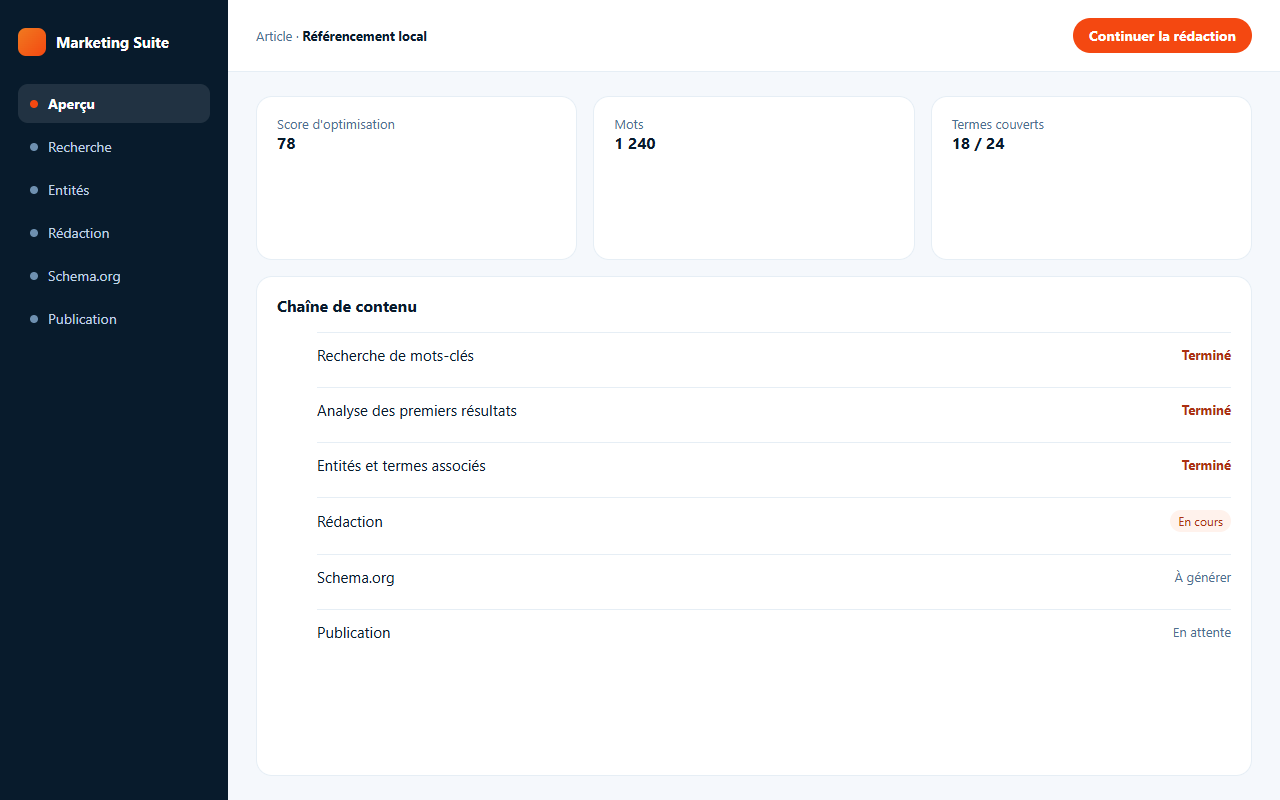The image size is (1280, 800).
Task: Click Terminé status for Analyse des premiers résultats
Action: 1206,410
